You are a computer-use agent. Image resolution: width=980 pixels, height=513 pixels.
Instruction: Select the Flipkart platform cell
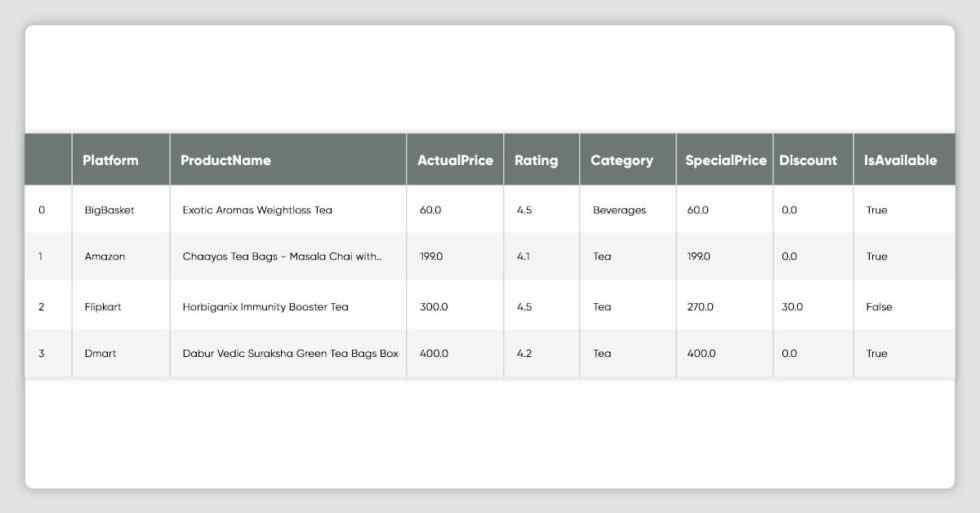click(x=103, y=307)
